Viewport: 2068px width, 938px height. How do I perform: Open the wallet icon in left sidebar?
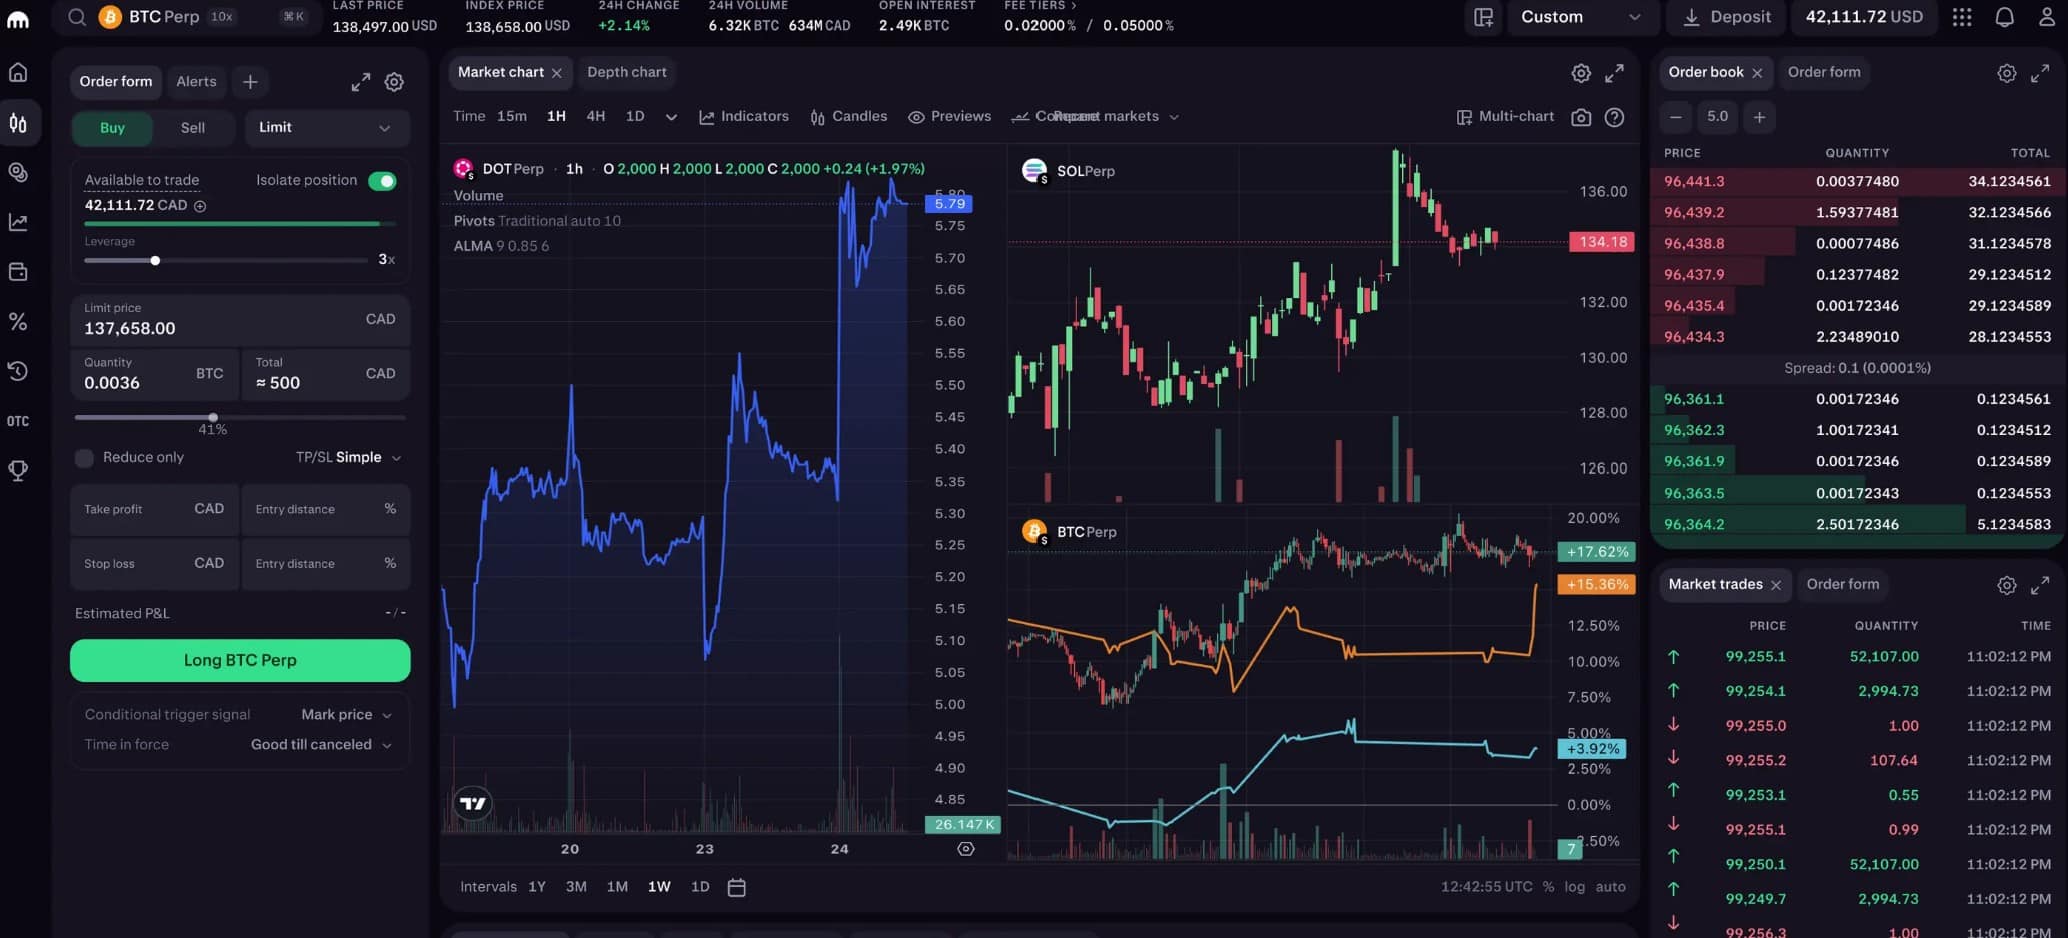pos(18,271)
